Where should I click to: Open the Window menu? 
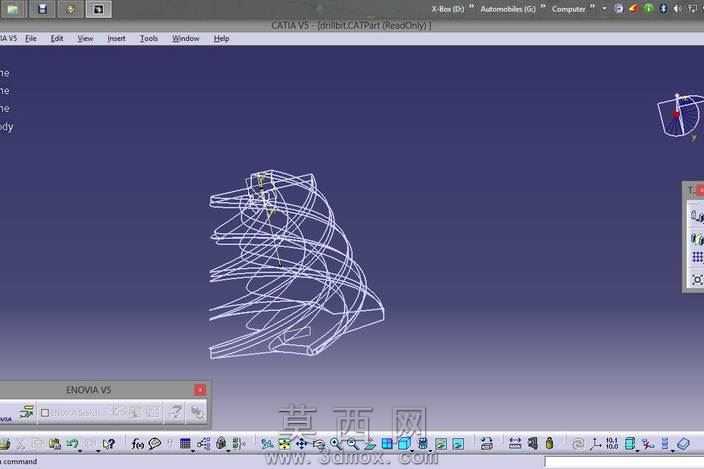click(x=185, y=39)
